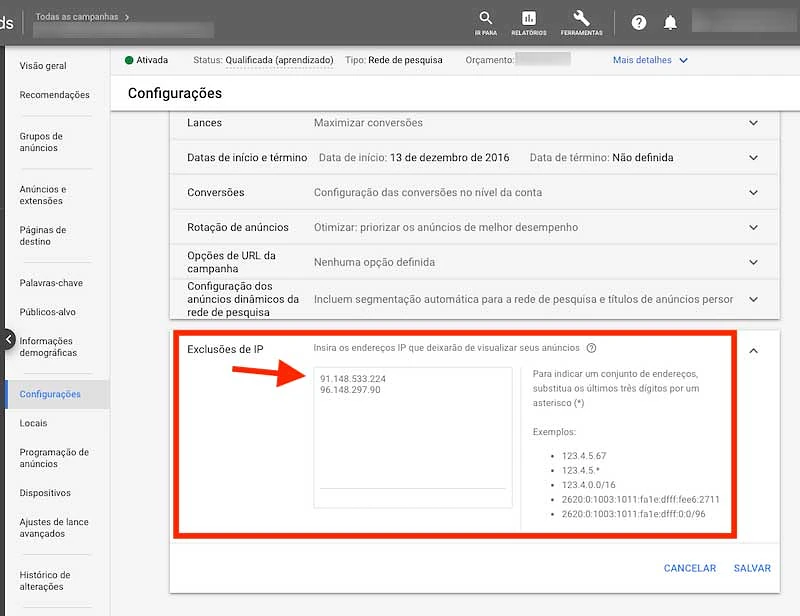
Task: Open Públicos-alvo in sidebar
Action: pos(47,312)
